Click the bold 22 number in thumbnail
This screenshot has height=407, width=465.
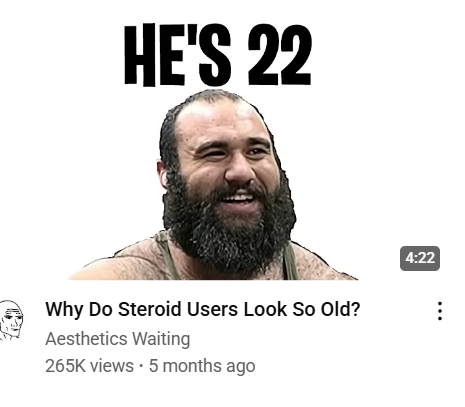point(280,54)
